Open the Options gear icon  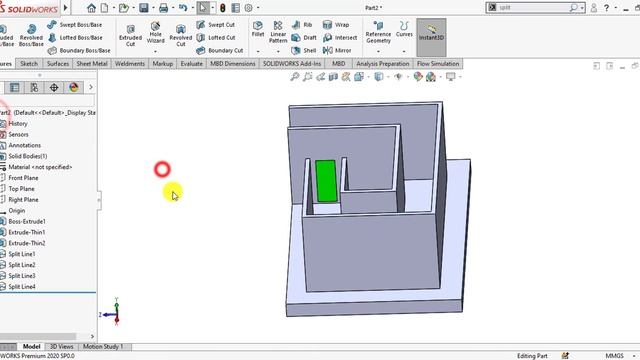click(248, 8)
